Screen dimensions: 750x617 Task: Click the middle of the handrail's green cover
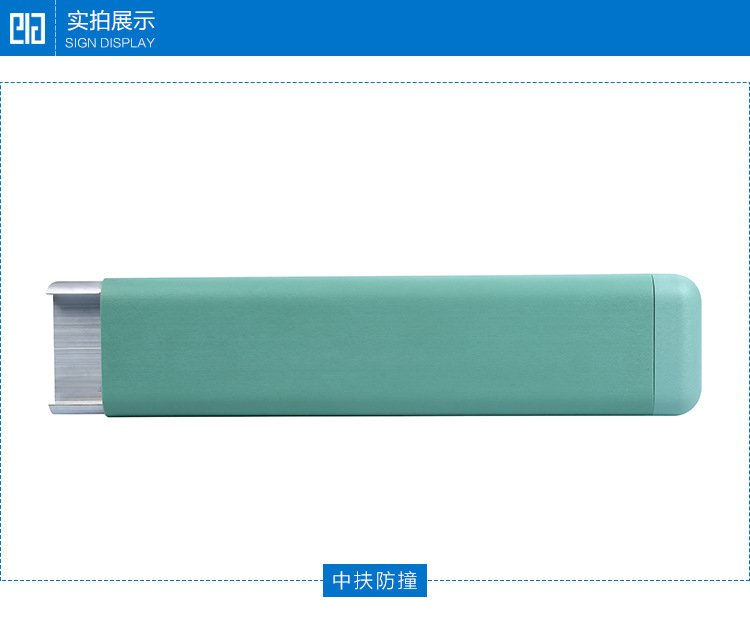click(x=377, y=345)
